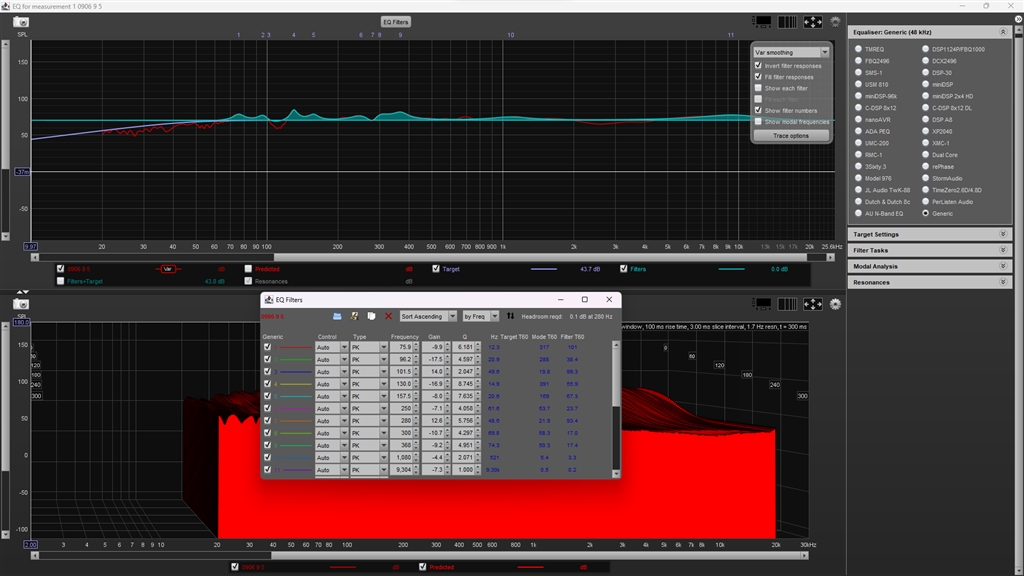Click the Y-axis zoom arrows icon
Viewport: 1024px width, 576px height.
[22, 291]
